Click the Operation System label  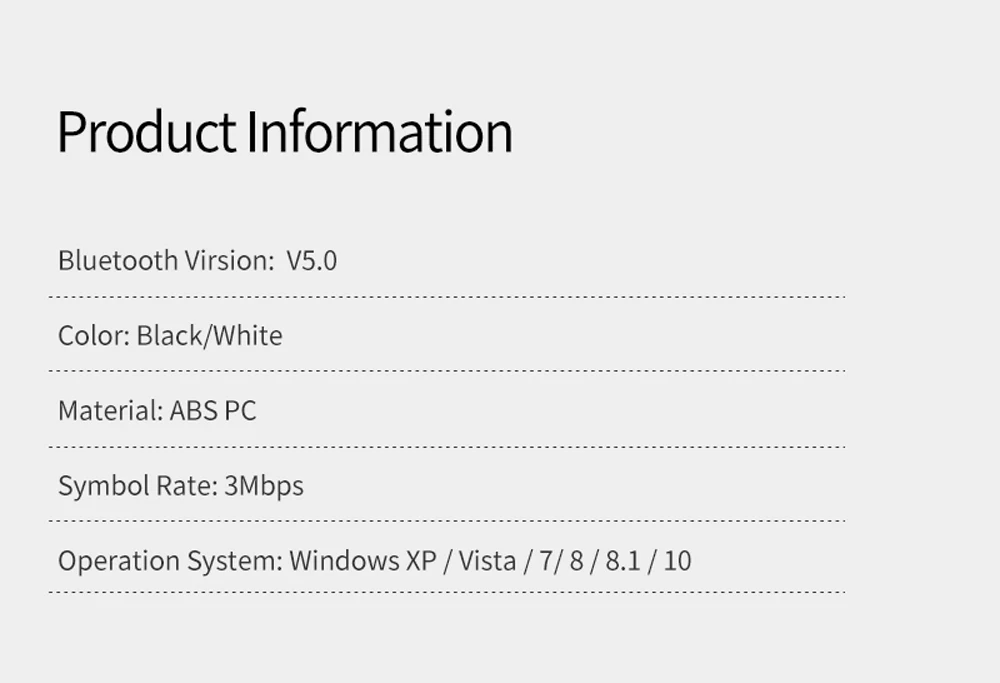coord(170,561)
